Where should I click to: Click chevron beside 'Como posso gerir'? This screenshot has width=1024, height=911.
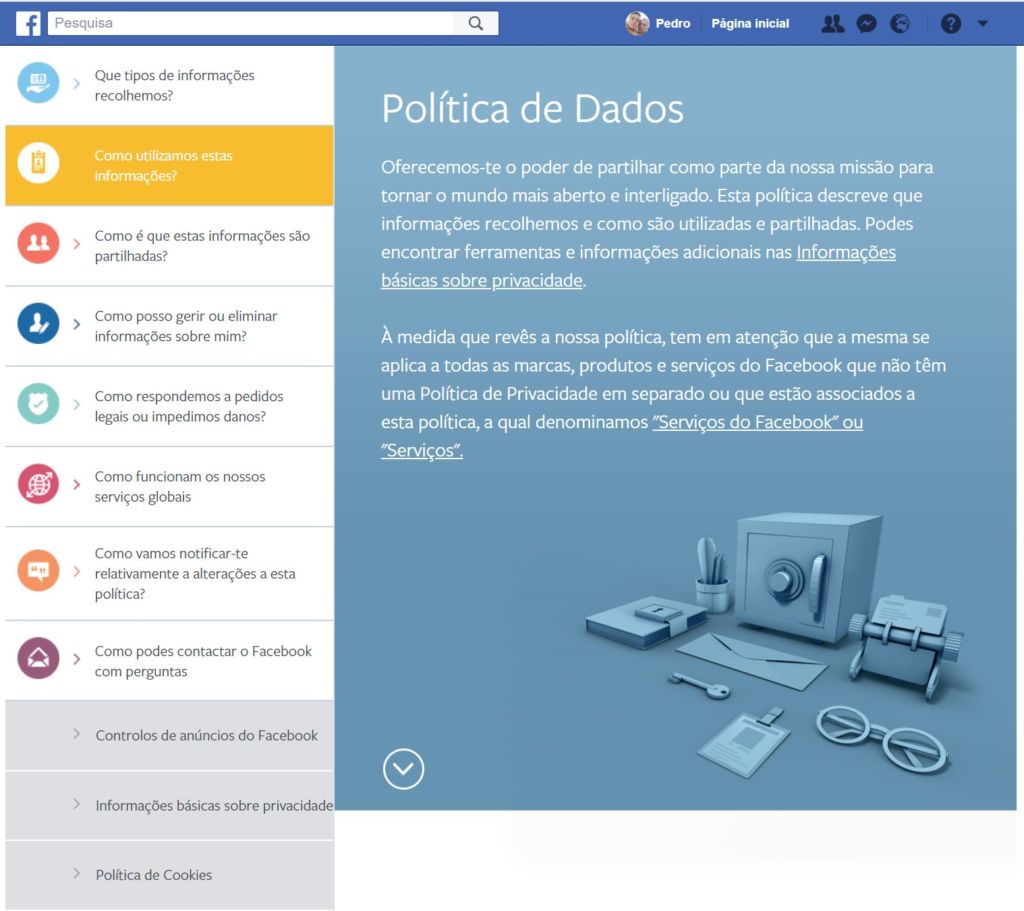pyautogui.click(x=76, y=324)
